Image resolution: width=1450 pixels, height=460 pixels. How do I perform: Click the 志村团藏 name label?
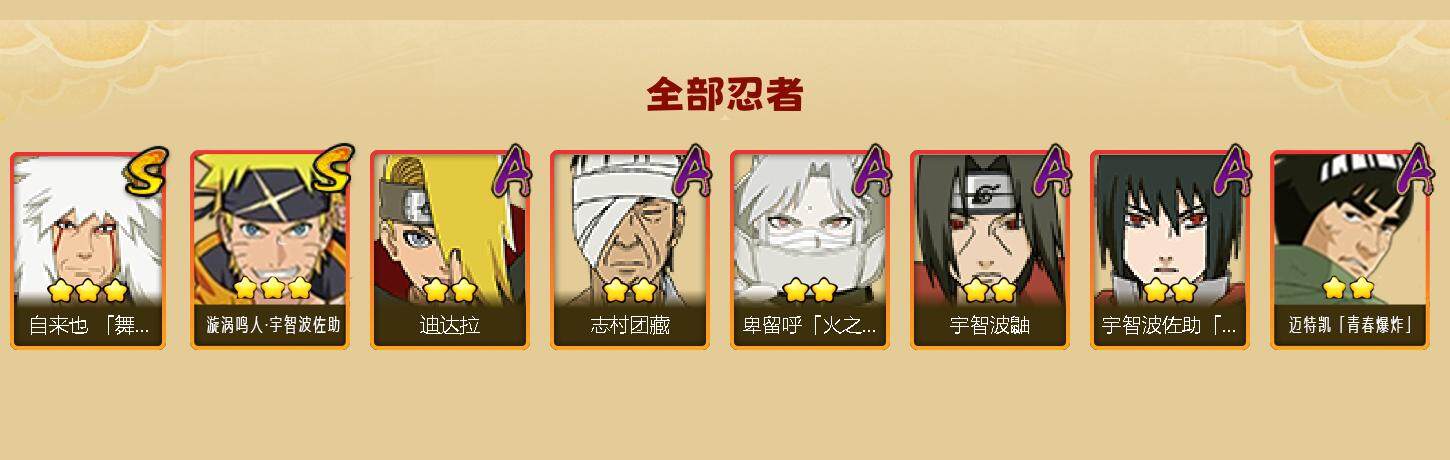tap(630, 326)
